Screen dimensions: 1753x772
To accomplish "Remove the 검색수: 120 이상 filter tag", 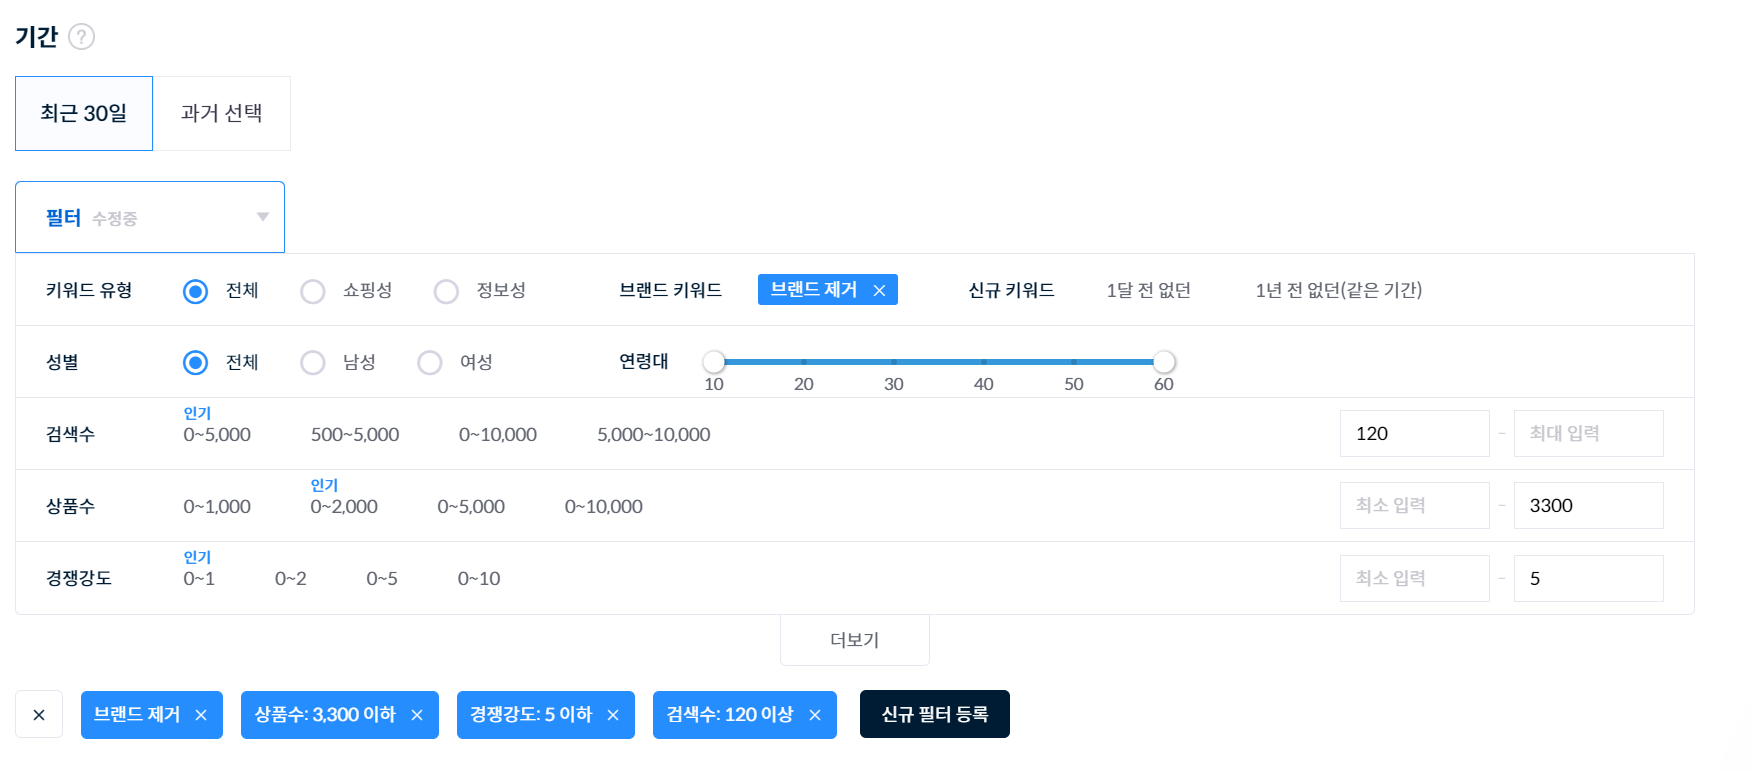I will [x=815, y=715].
